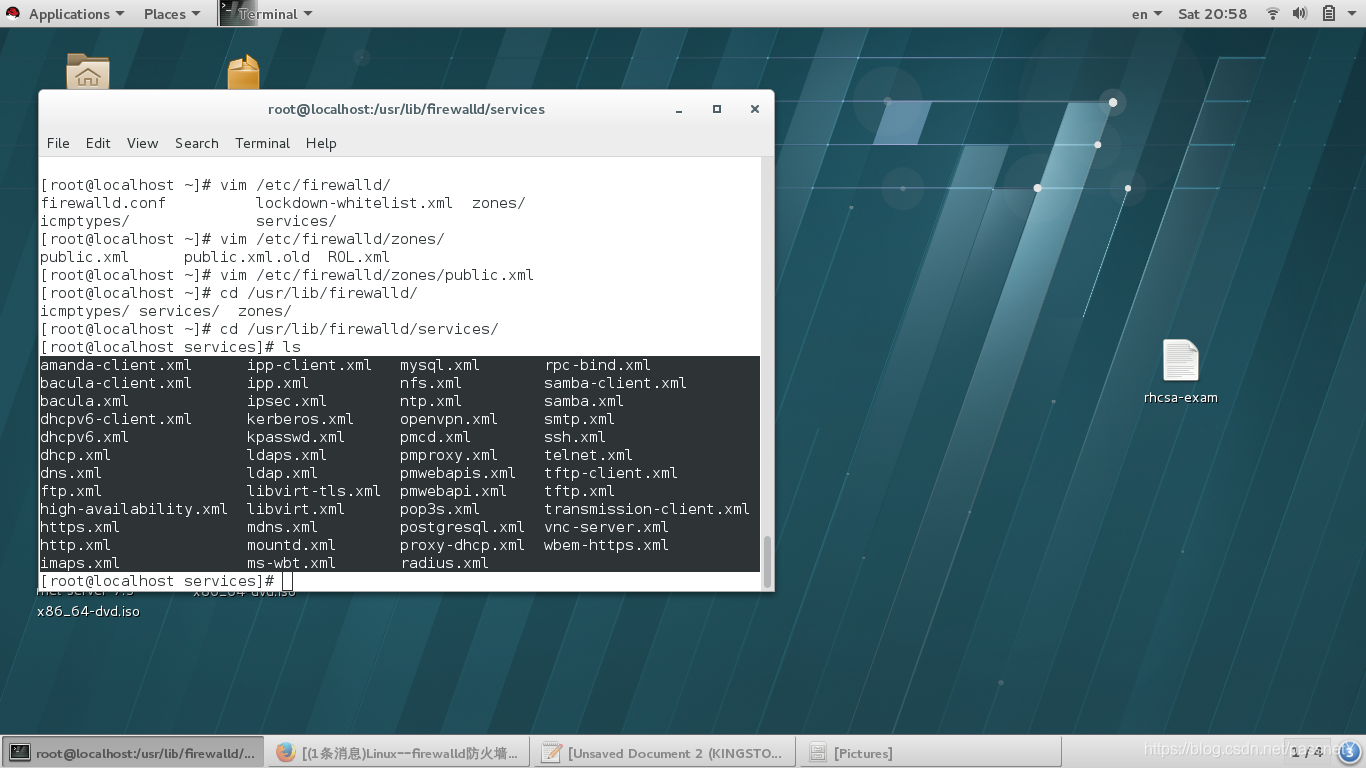Click proxy-dhcp.xml in listing

pyautogui.click(x=462, y=545)
